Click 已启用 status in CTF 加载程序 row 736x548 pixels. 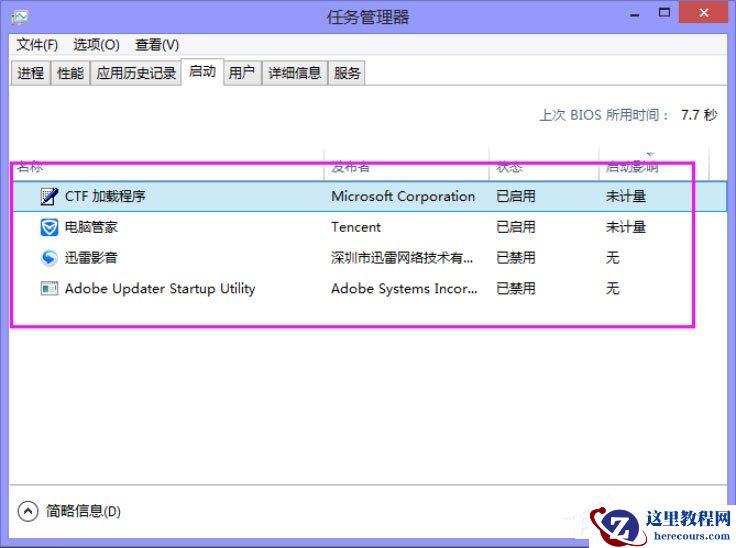516,196
